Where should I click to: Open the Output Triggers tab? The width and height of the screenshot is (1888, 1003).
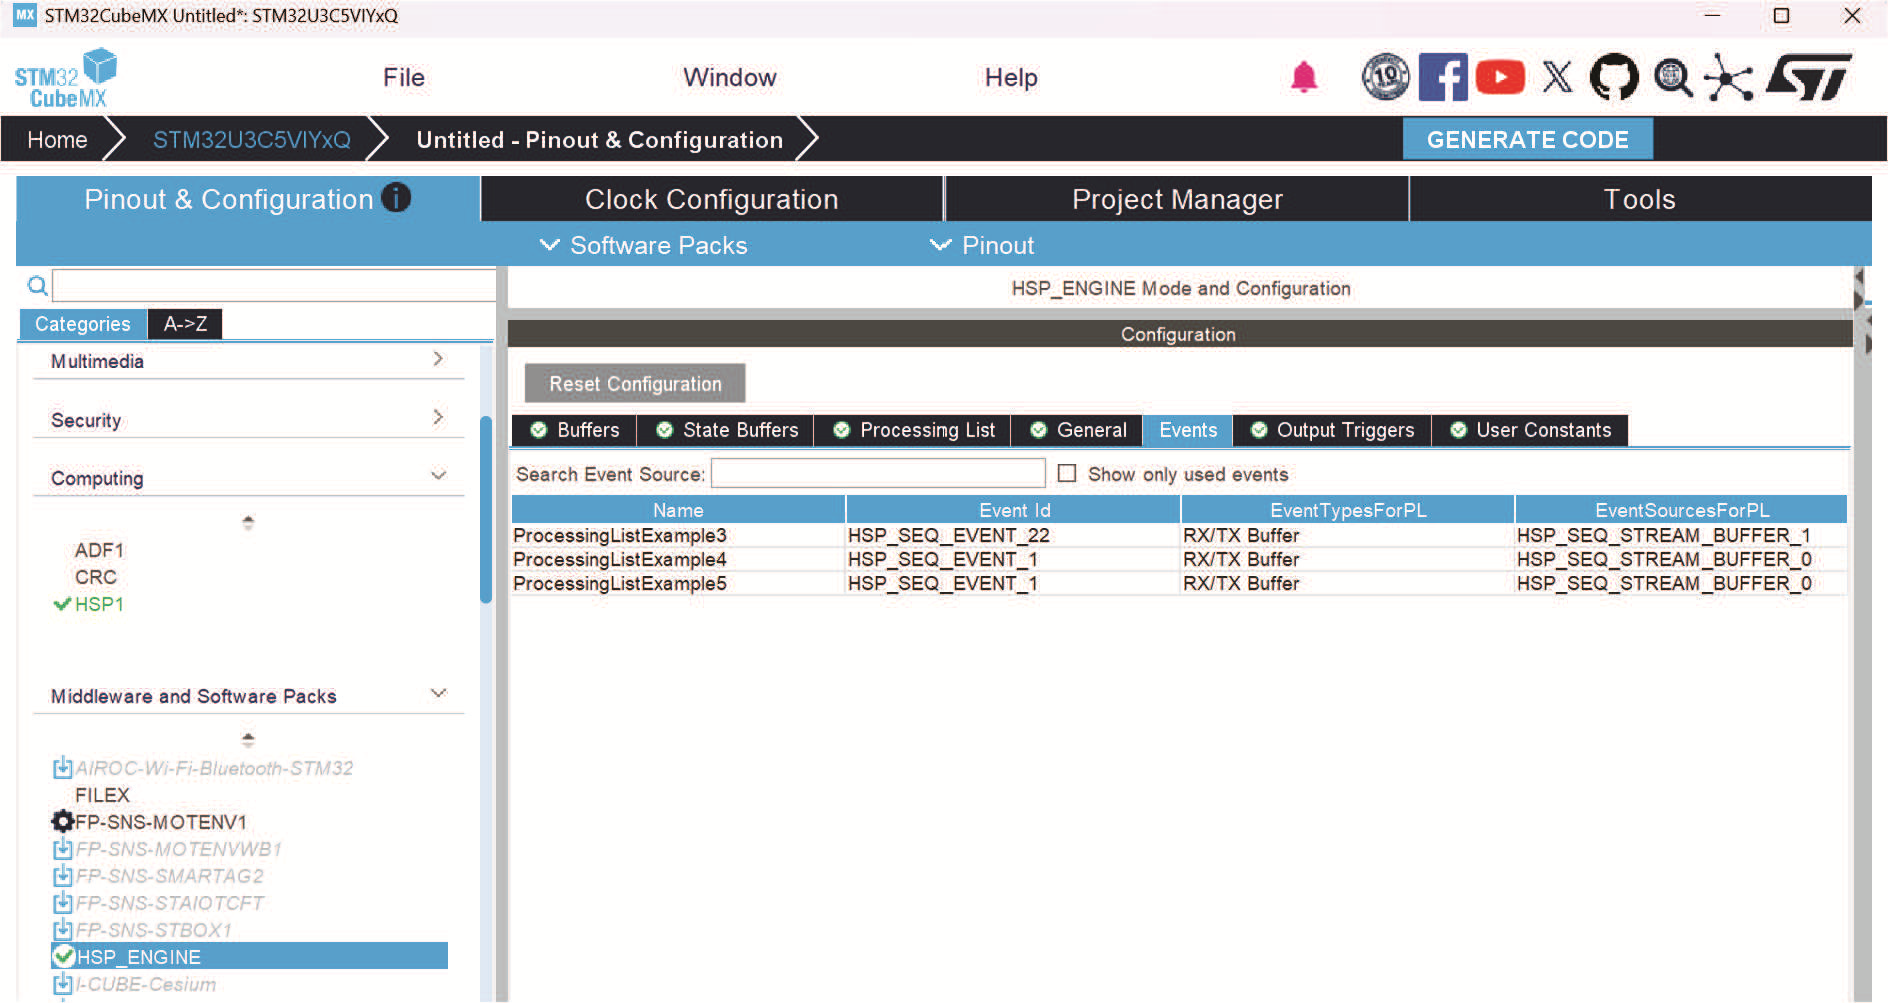(1332, 430)
